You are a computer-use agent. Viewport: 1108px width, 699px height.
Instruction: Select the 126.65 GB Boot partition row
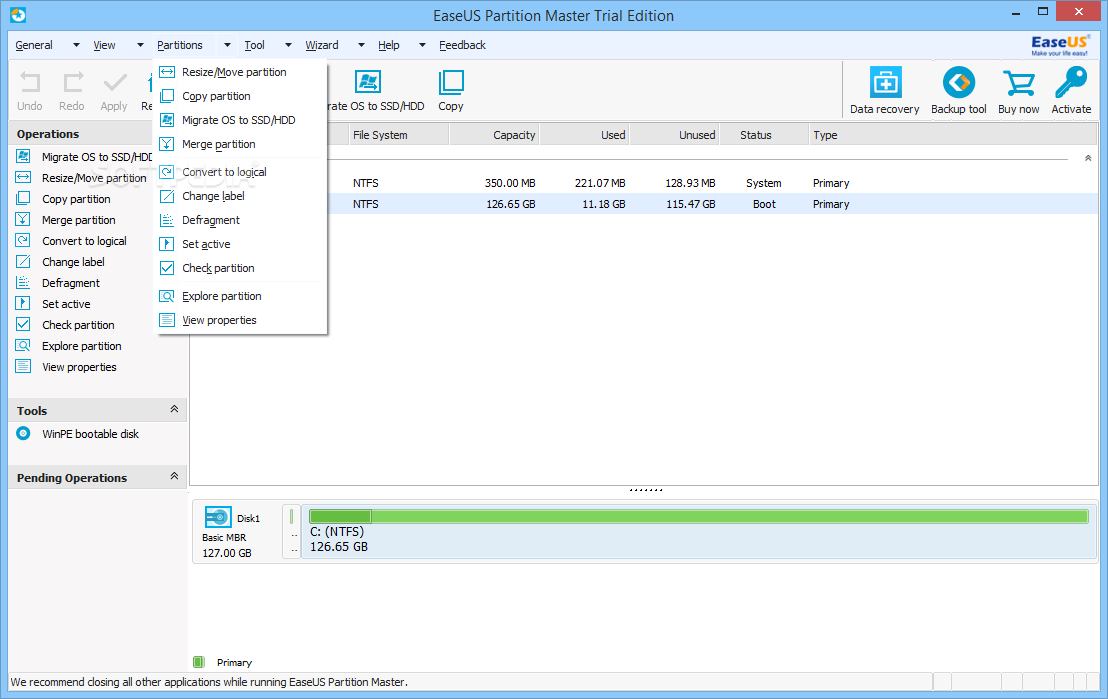click(x=643, y=204)
